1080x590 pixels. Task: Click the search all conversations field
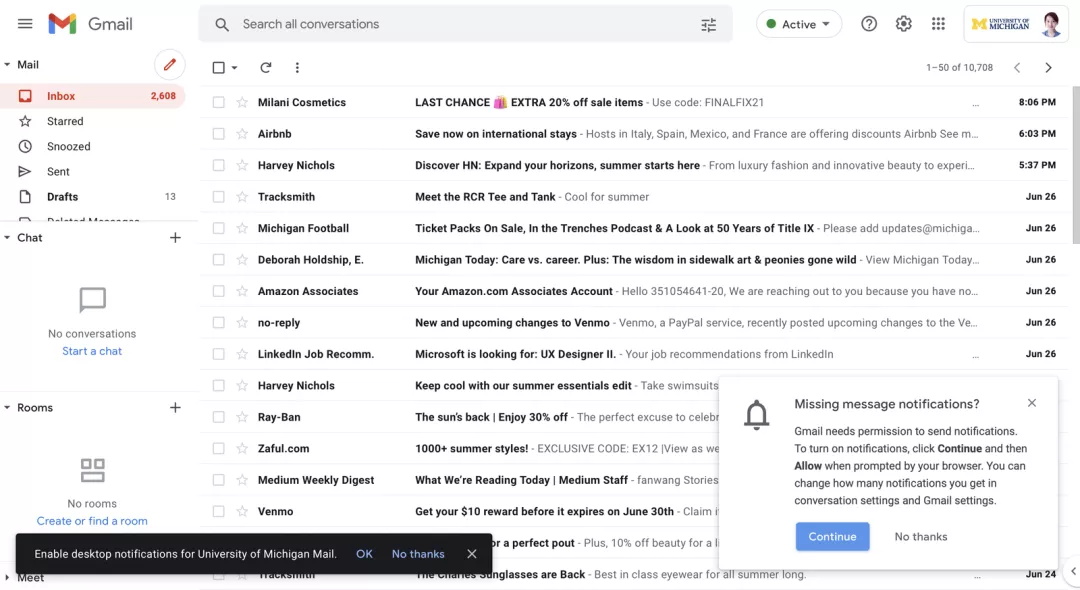465,24
